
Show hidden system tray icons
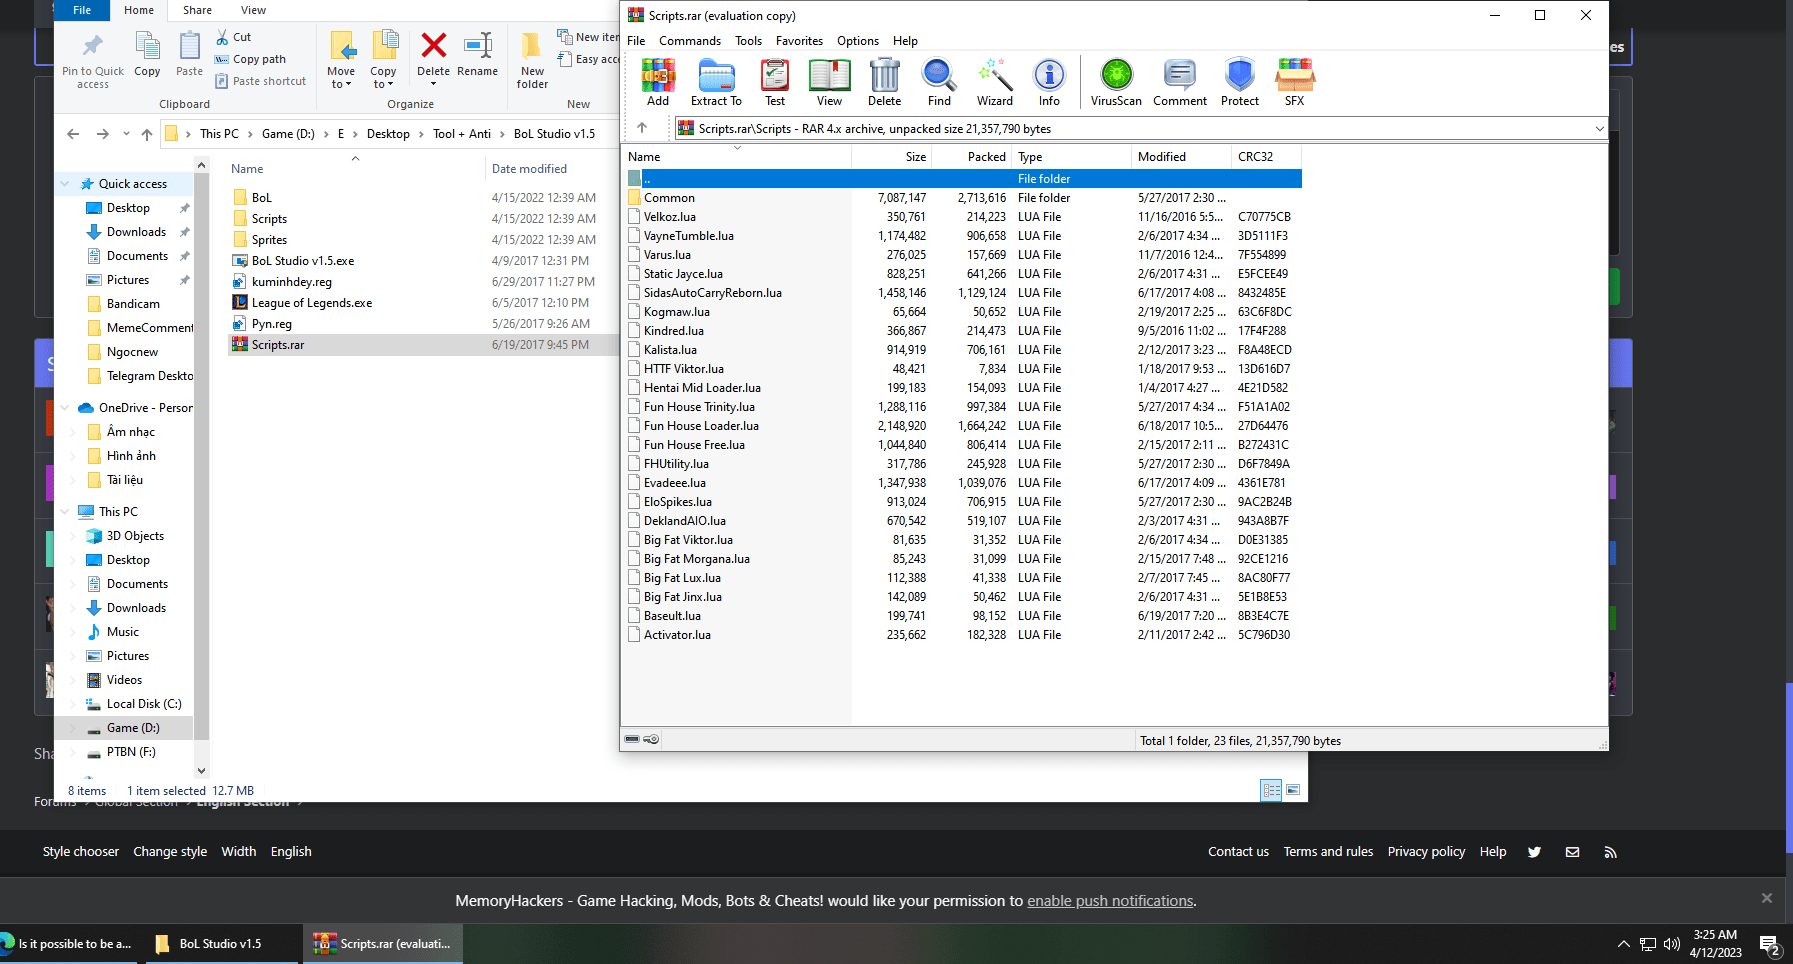click(x=1623, y=944)
